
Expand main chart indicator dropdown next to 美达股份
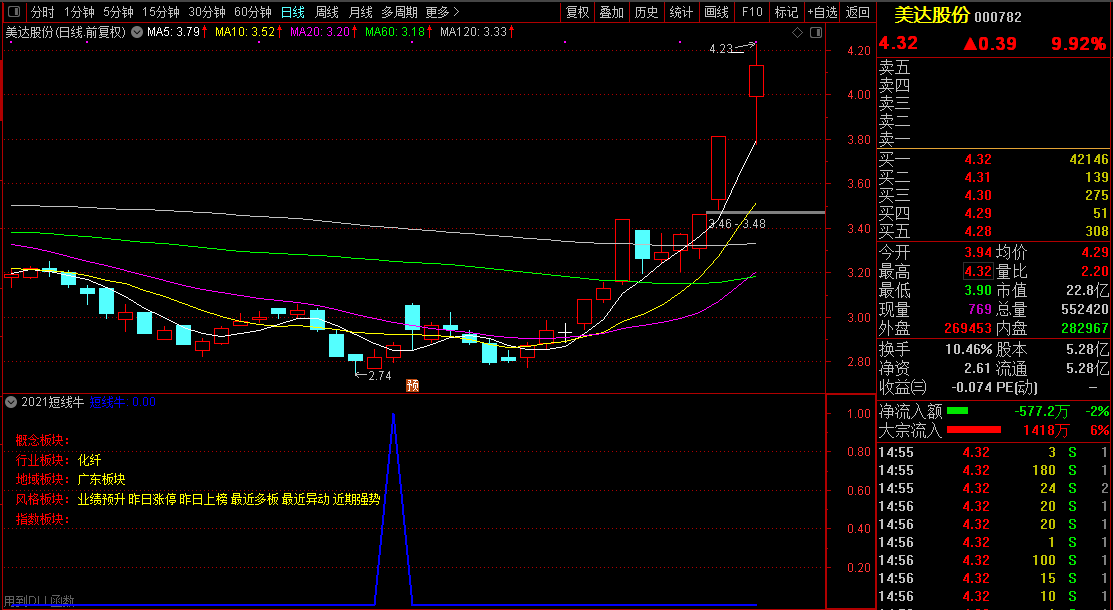(x=136, y=32)
